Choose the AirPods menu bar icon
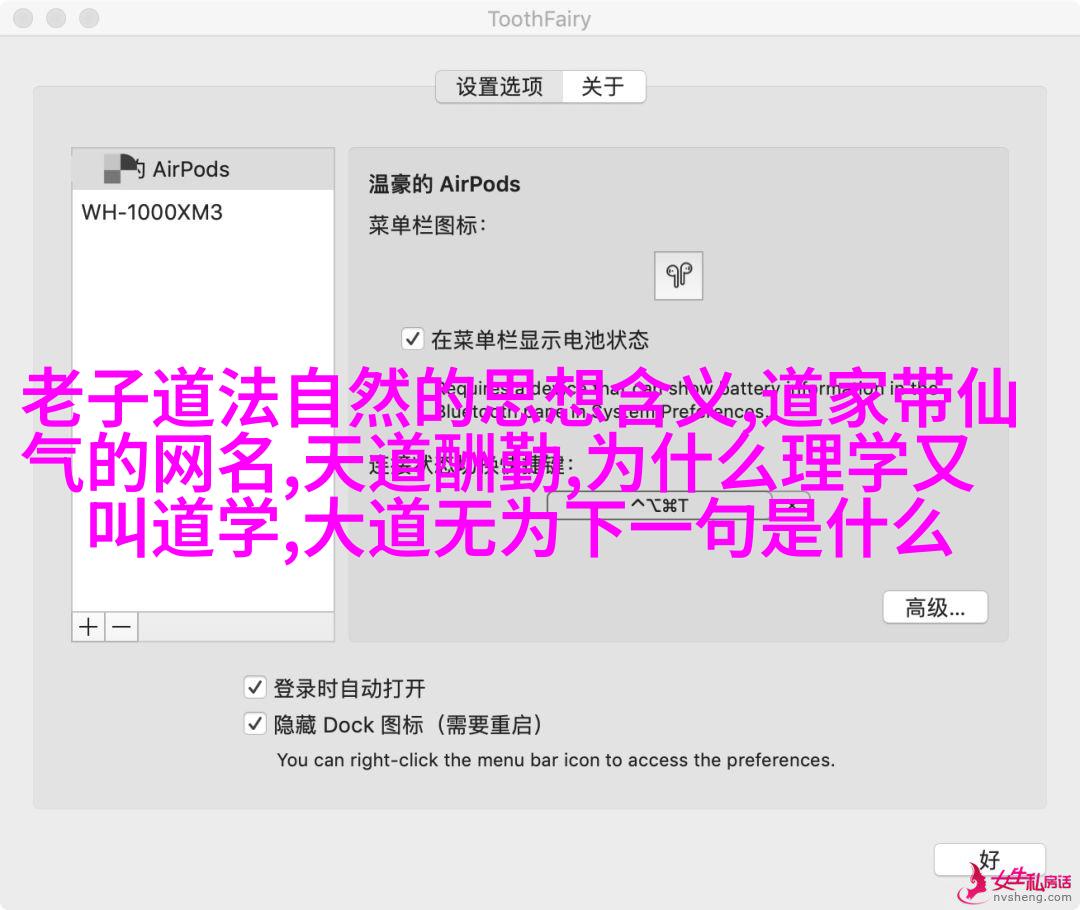Viewport: 1080px width, 910px height. tap(678, 276)
